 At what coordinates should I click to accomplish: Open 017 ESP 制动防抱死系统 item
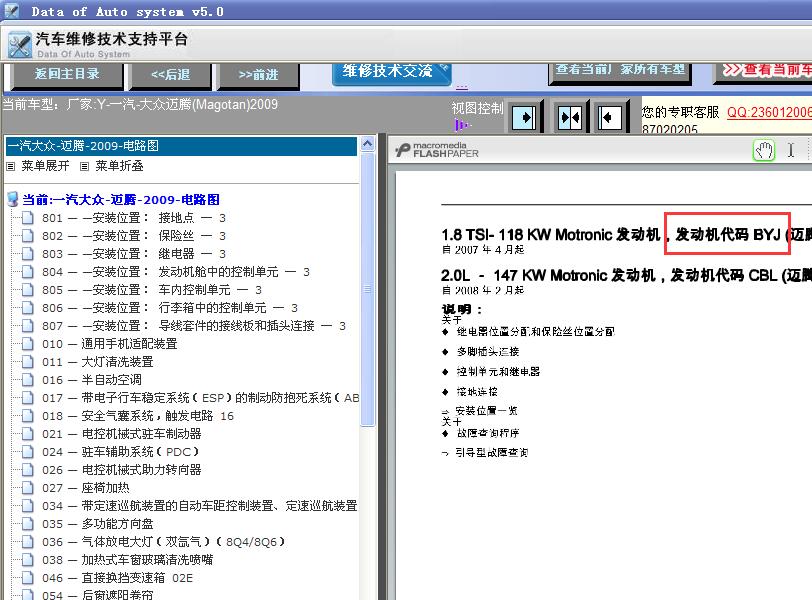point(200,398)
